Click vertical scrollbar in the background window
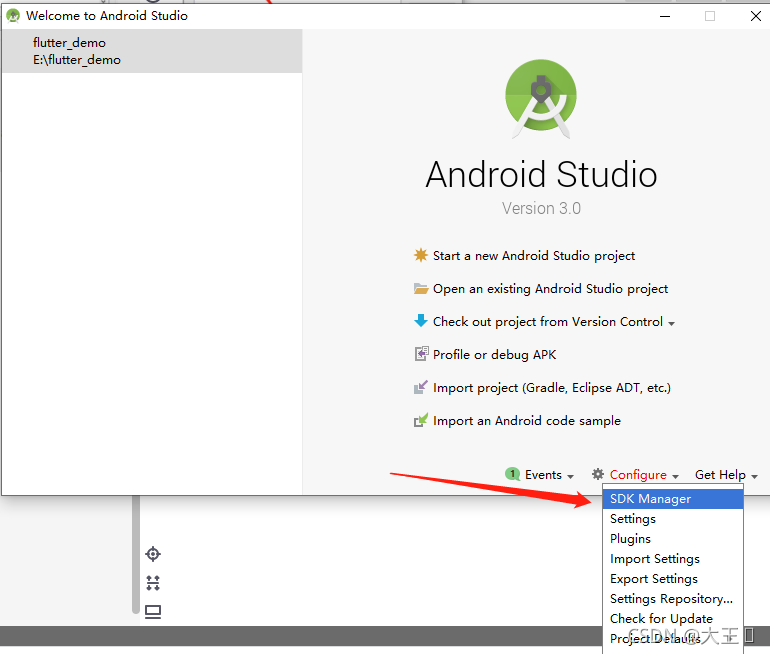 (136, 555)
